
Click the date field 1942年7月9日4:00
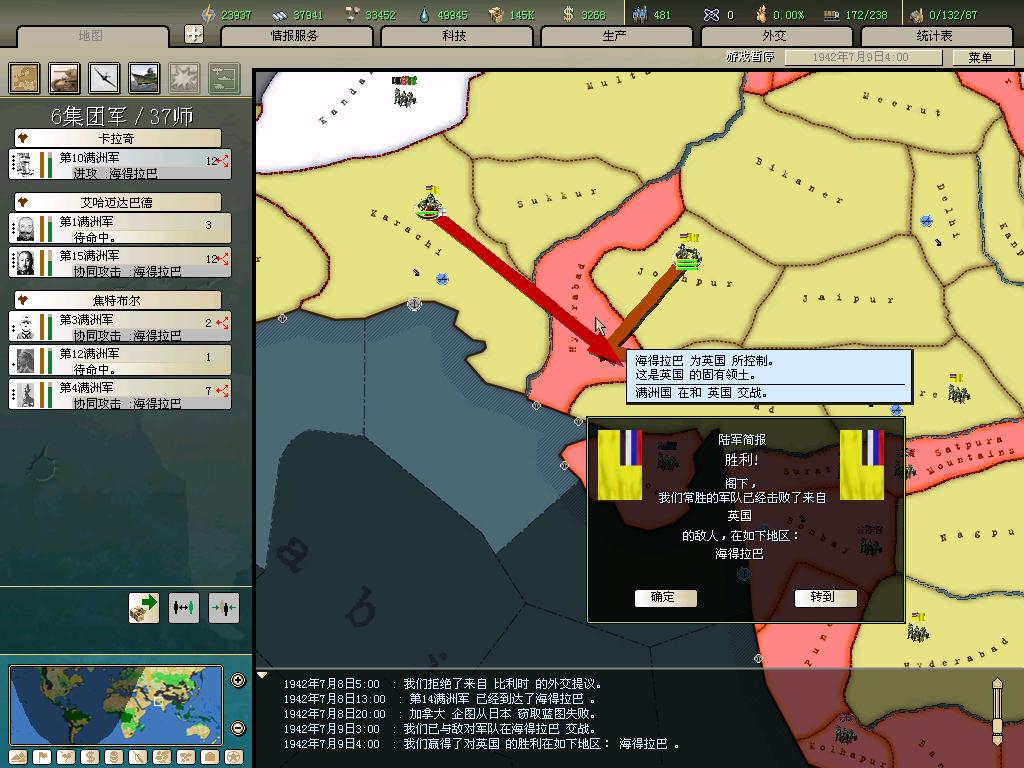coord(863,57)
